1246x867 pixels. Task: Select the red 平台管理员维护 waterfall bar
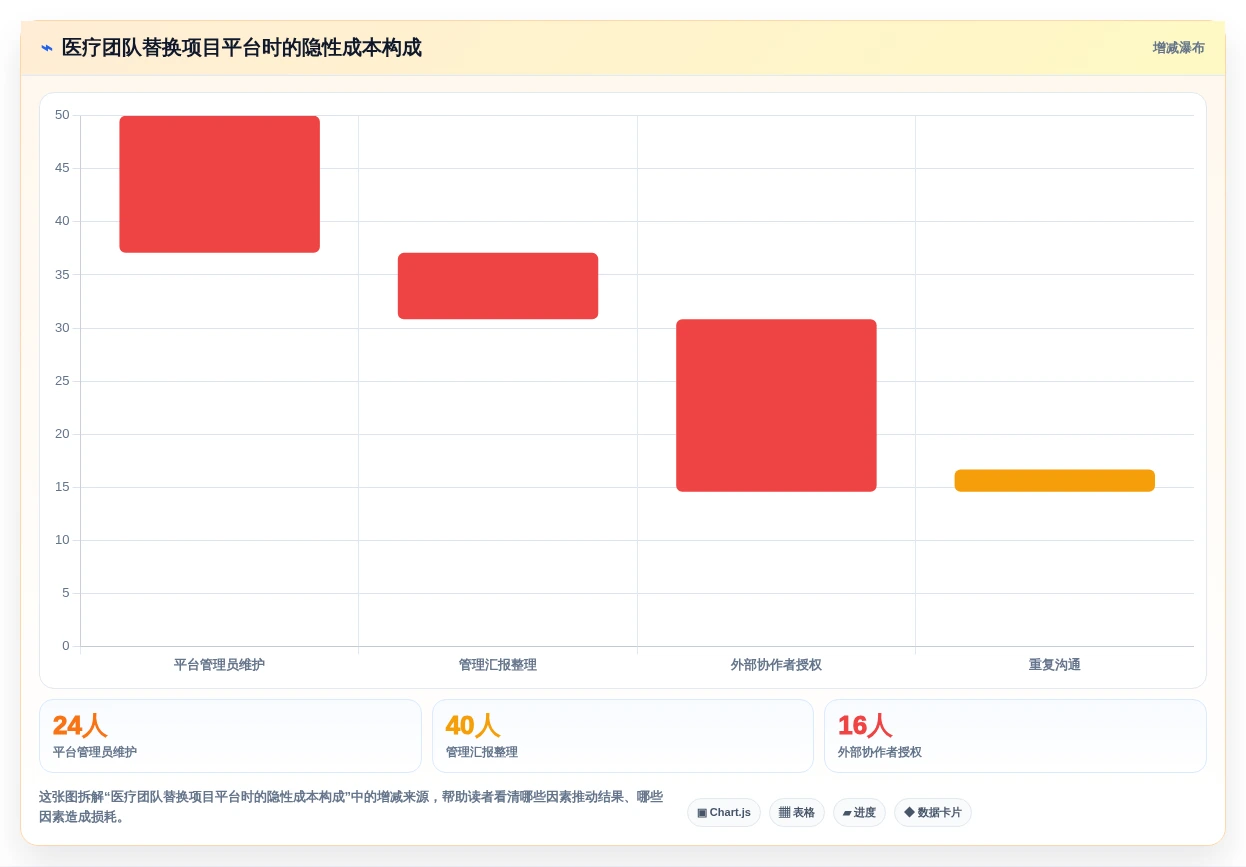[x=219, y=184]
